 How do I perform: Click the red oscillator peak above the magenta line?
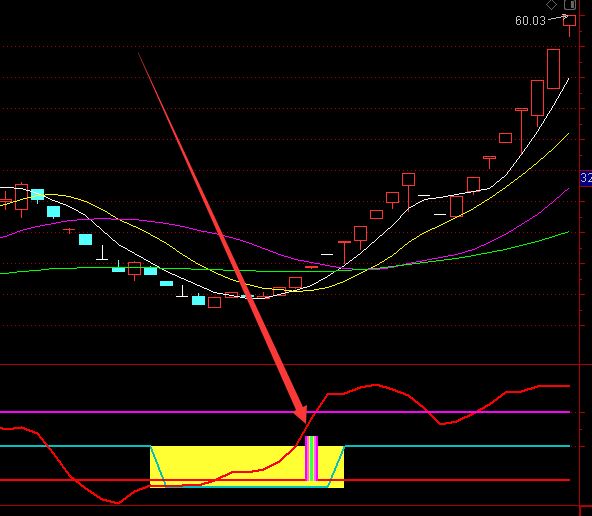(x=375, y=385)
